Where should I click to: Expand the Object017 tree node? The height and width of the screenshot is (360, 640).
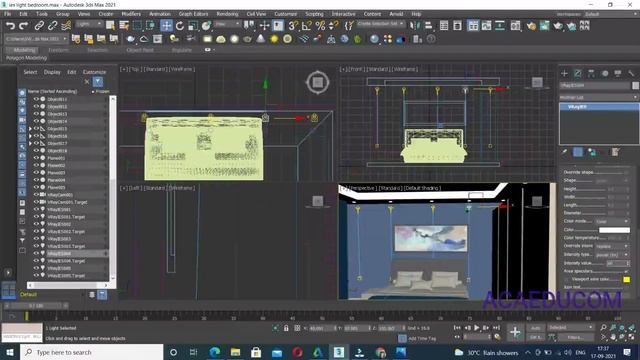pos(30,143)
